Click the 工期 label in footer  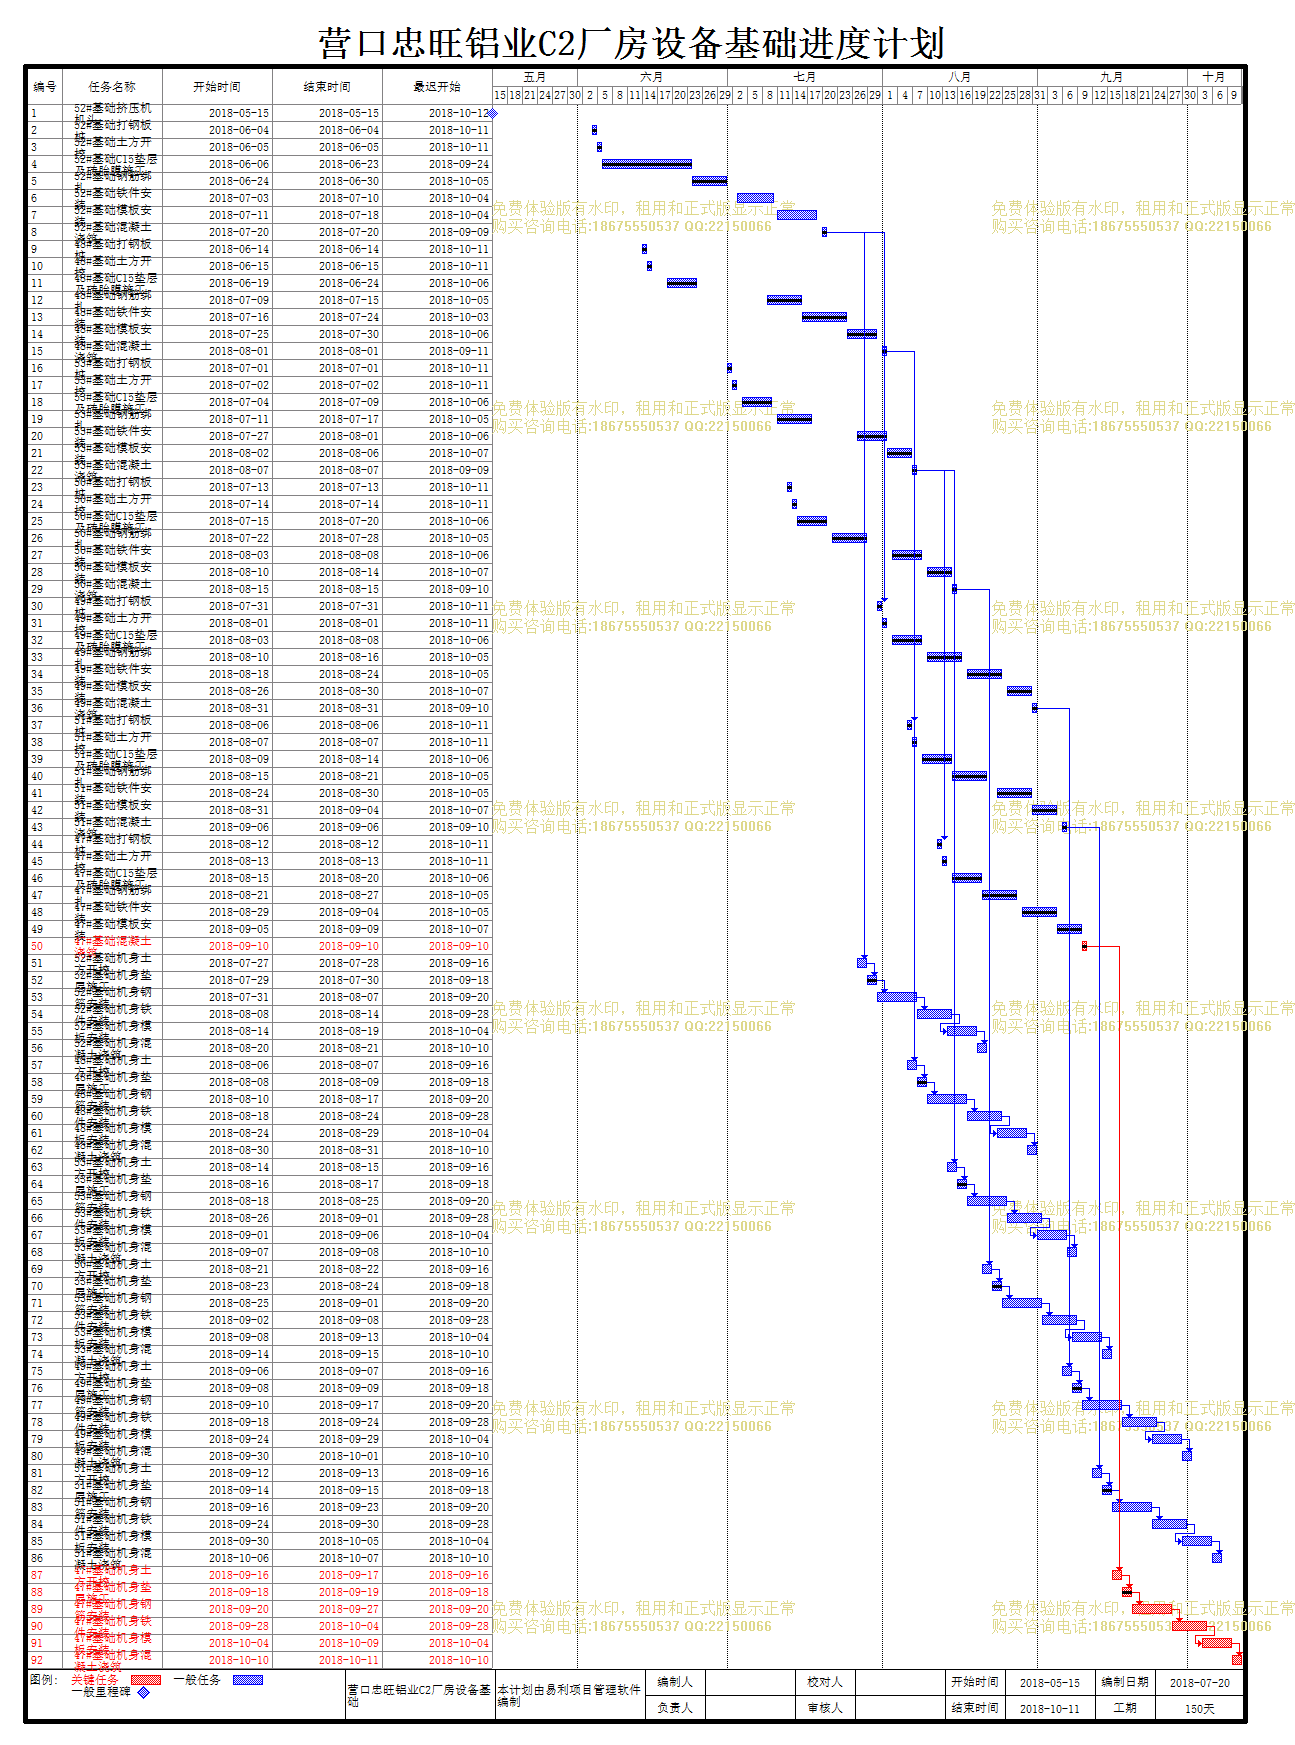pyautogui.click(x=1125, y=1708)
